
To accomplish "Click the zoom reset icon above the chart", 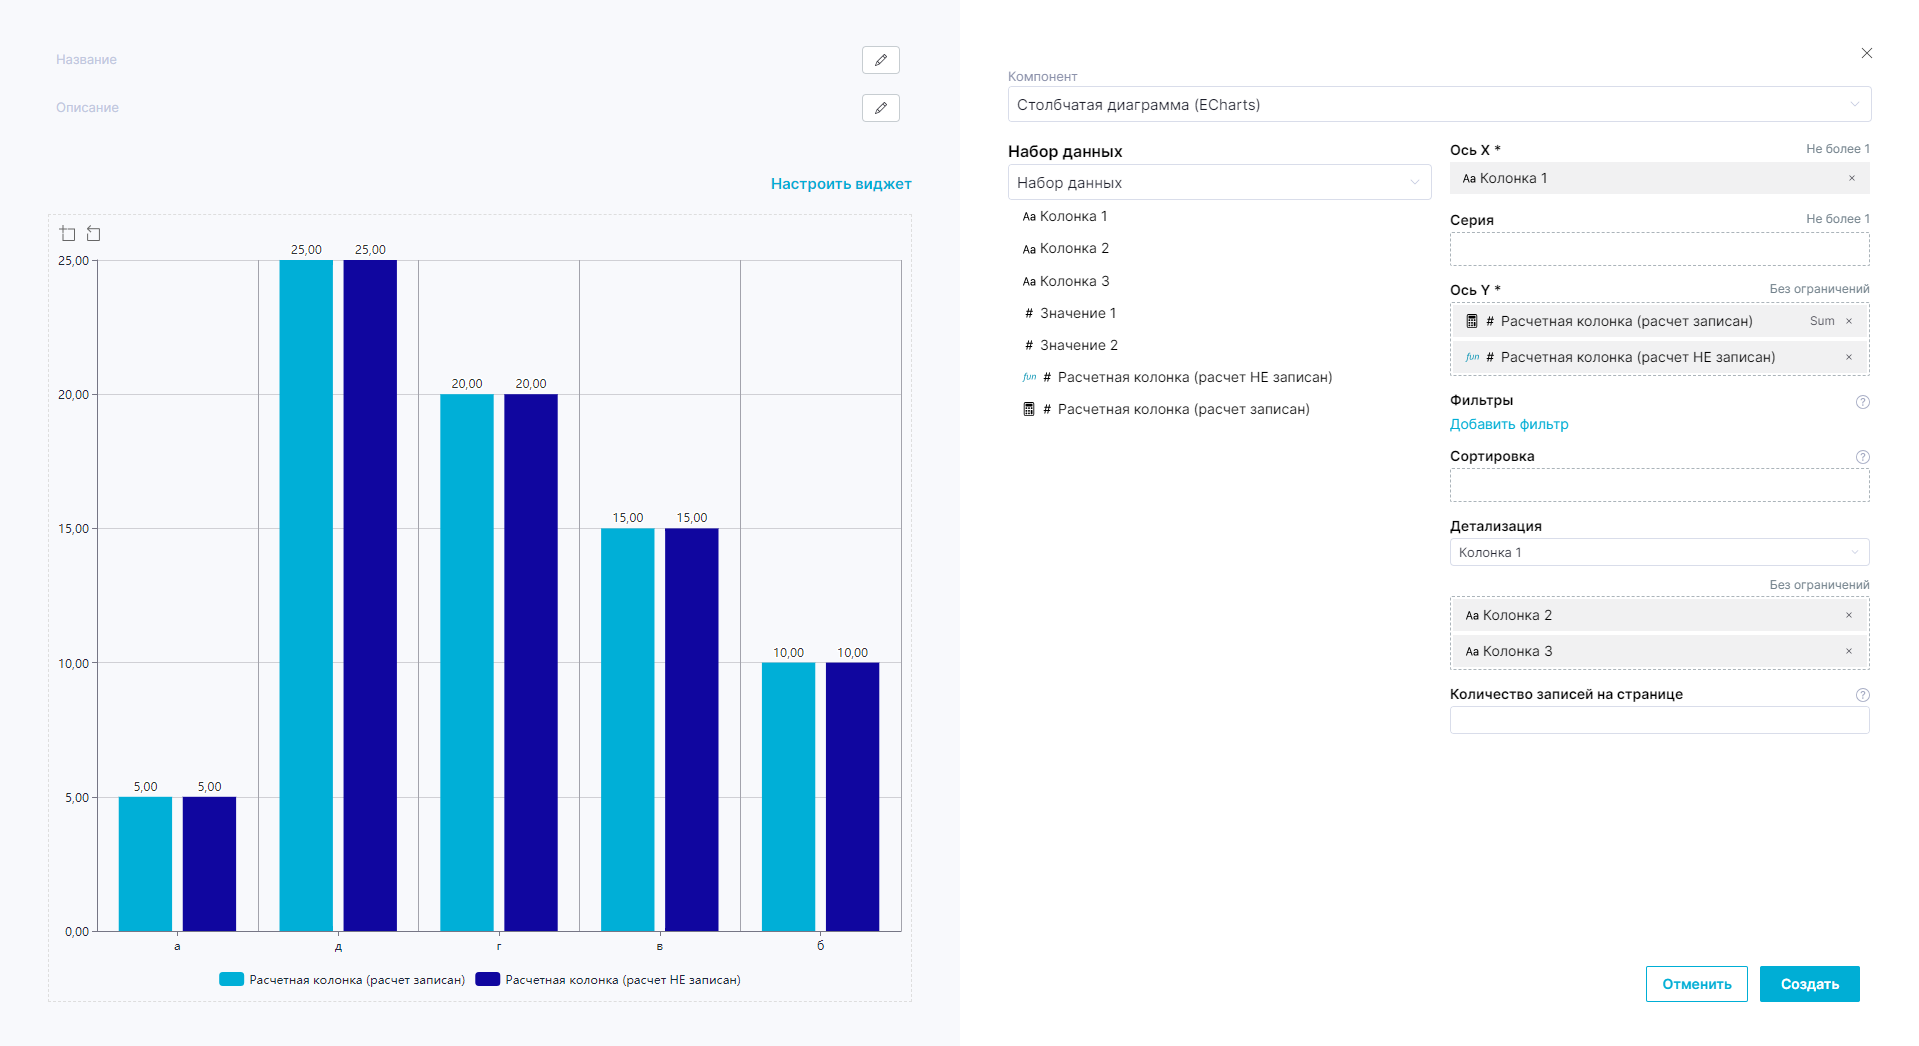I will [94, 234].
